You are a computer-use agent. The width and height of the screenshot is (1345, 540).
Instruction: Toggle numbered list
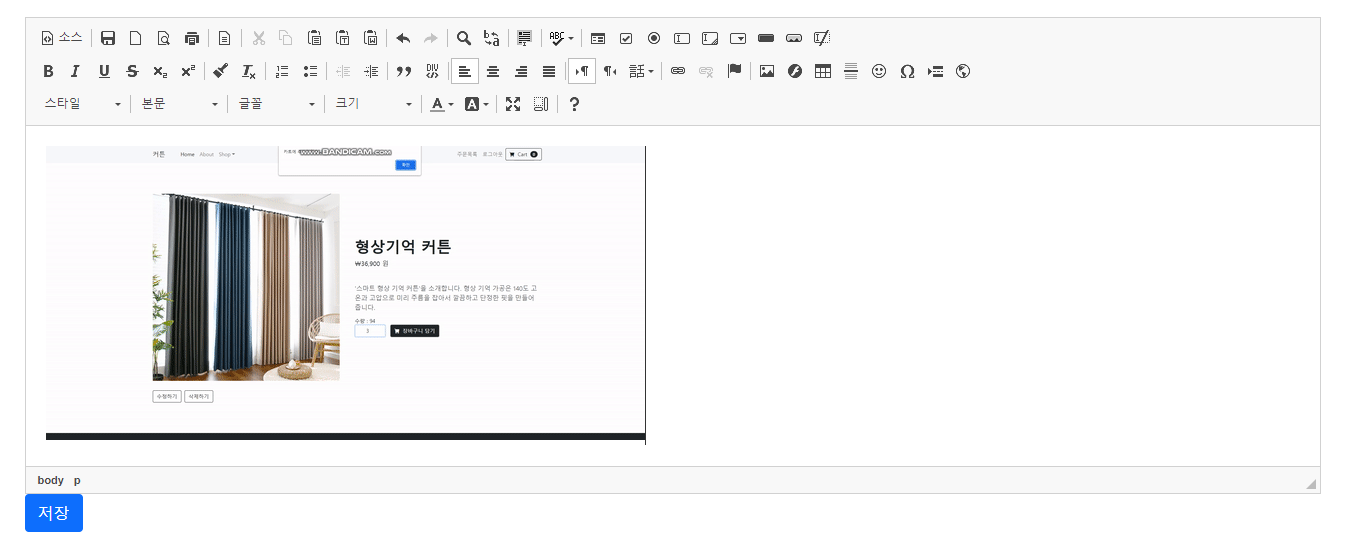point(282,71)
